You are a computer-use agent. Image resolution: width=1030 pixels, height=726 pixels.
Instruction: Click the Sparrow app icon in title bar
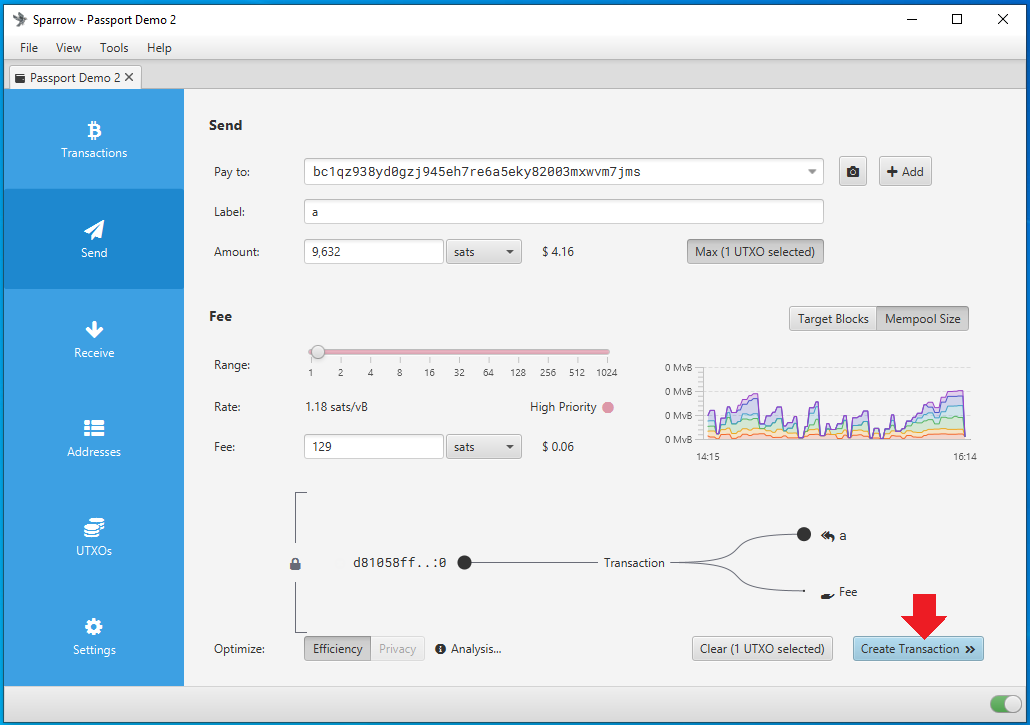click(x=20, y=19)
